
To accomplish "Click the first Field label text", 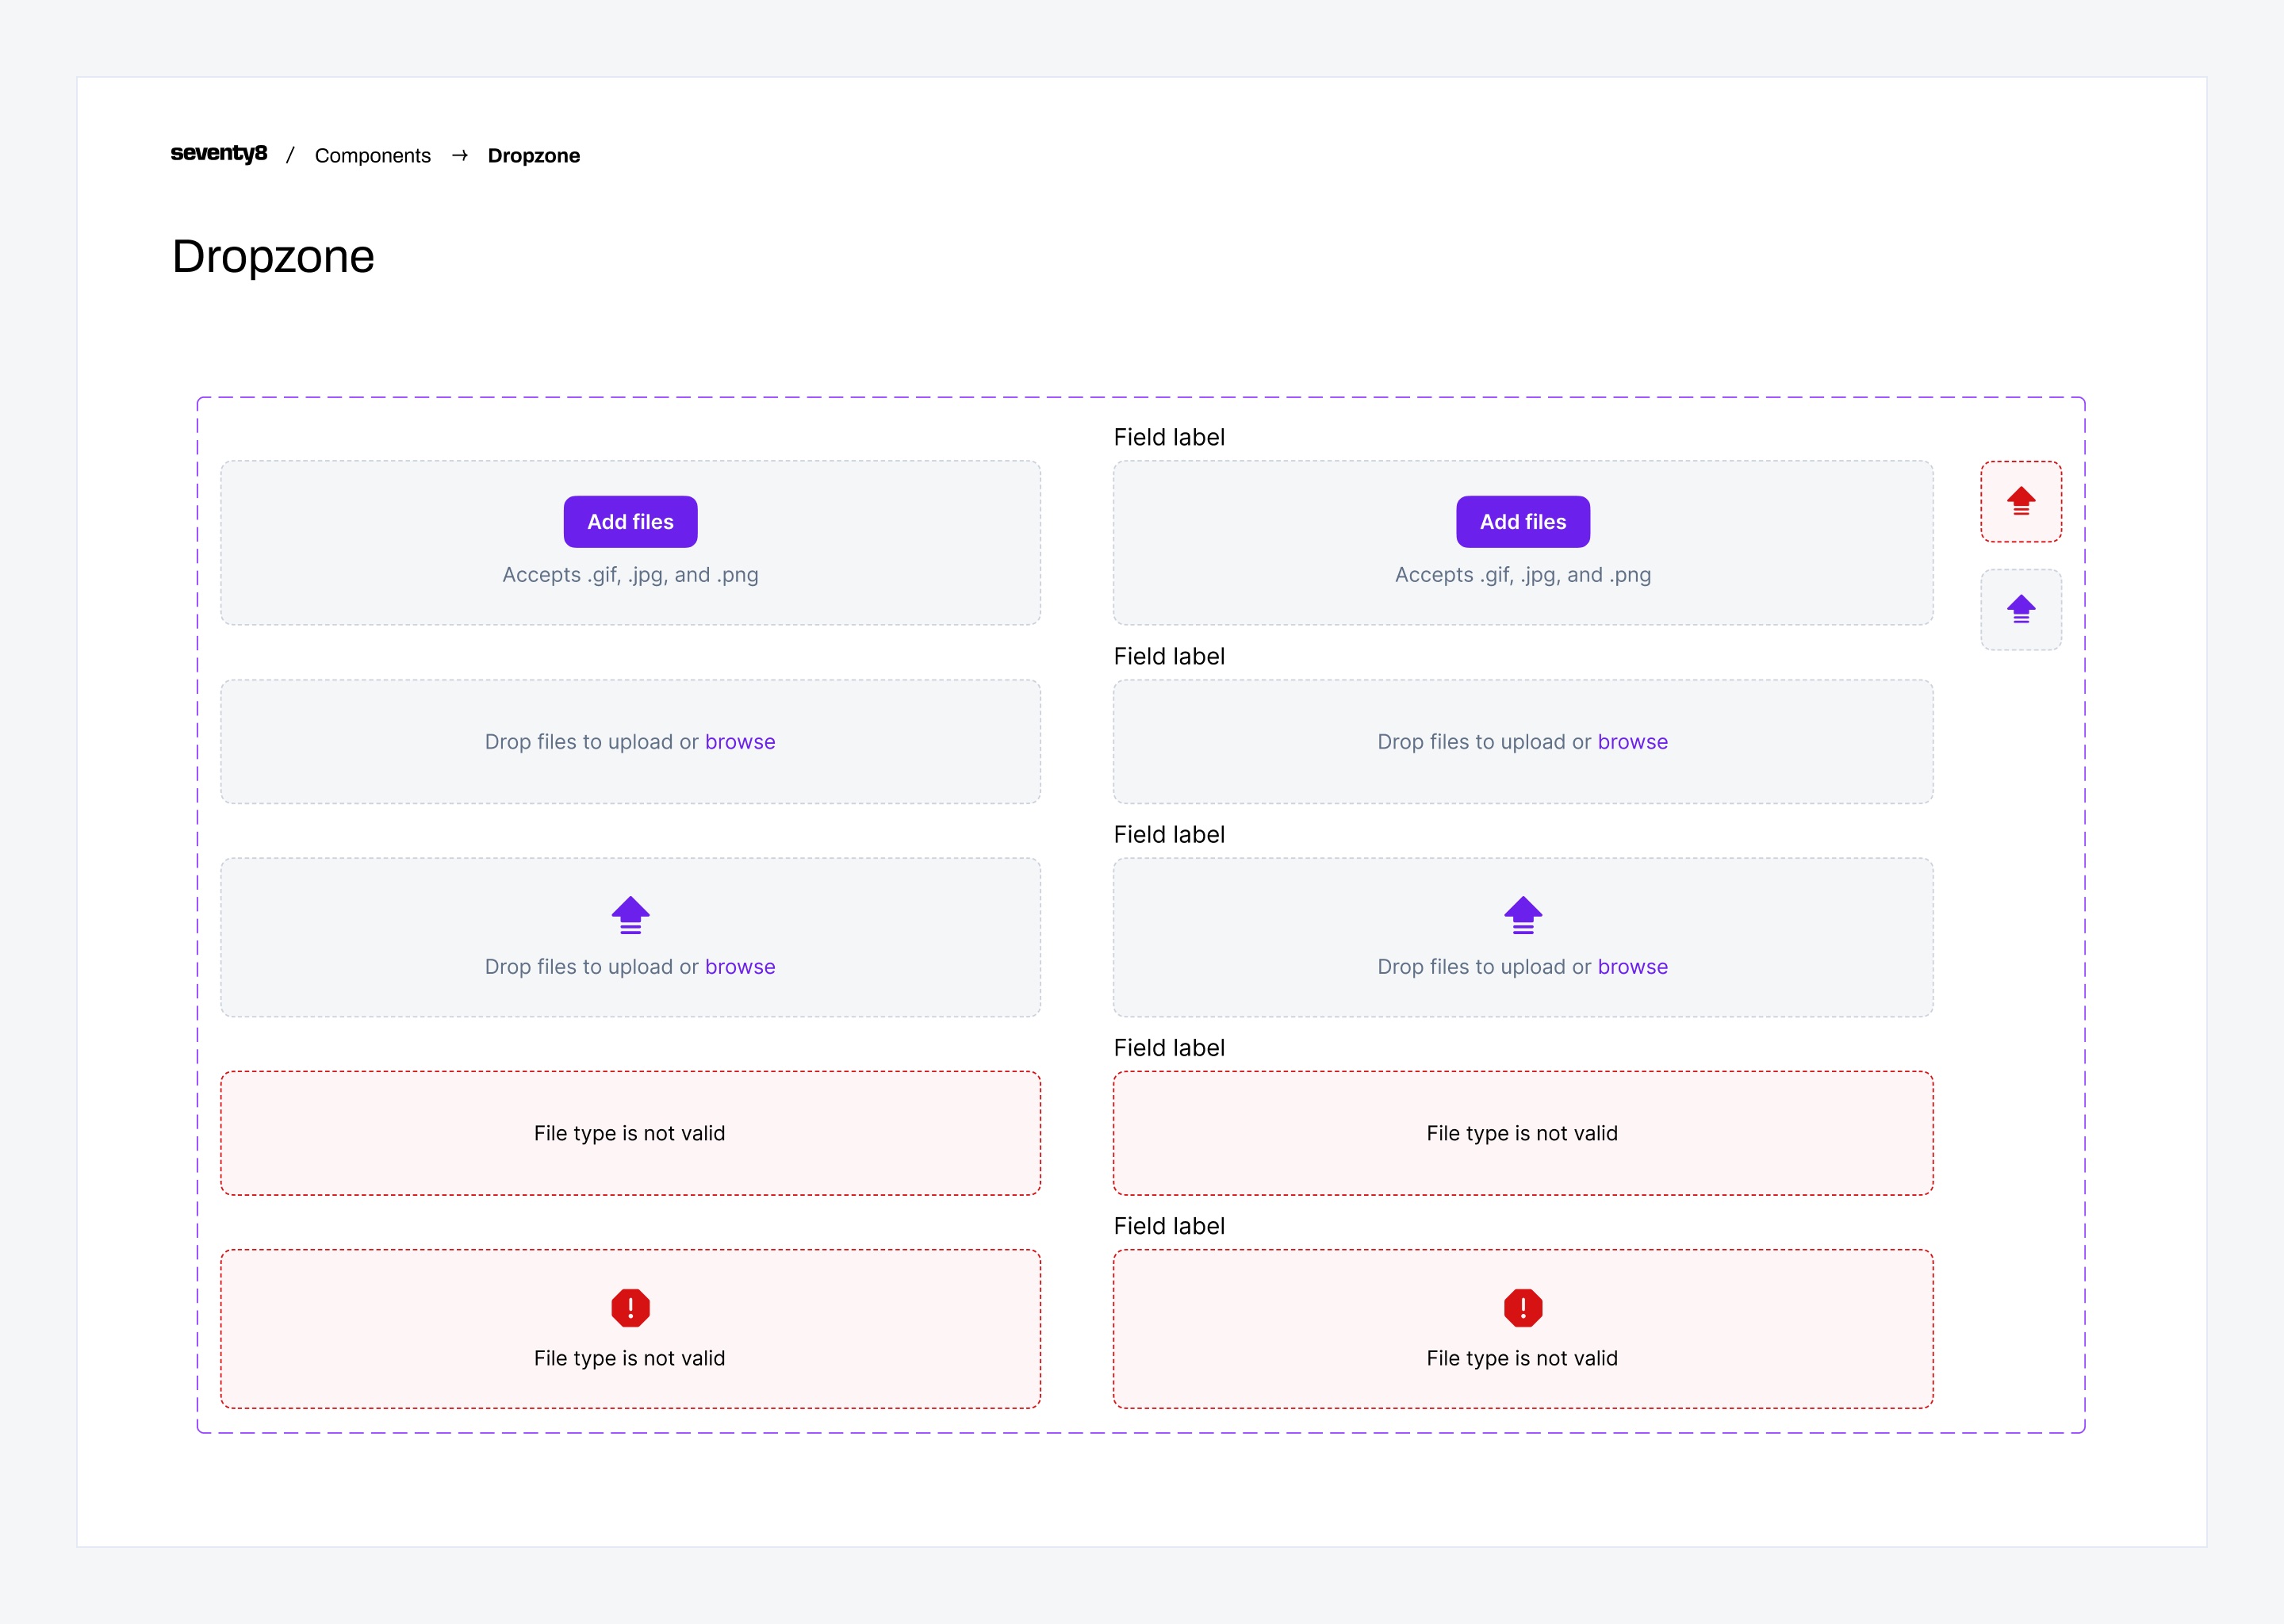I will [1168, 437].
